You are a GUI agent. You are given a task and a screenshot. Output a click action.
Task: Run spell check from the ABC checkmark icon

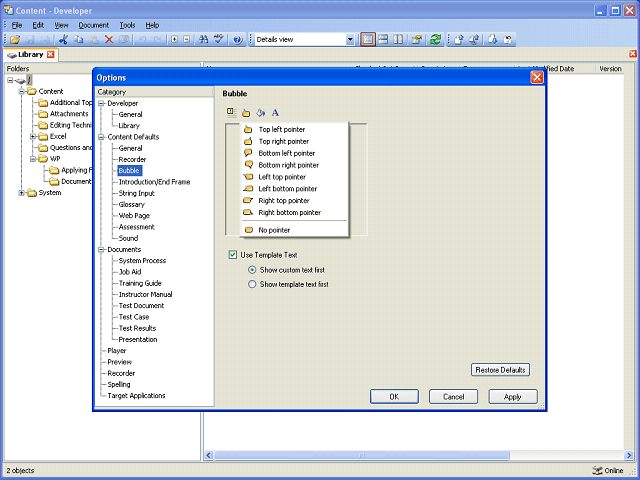(x=219, y=39)
